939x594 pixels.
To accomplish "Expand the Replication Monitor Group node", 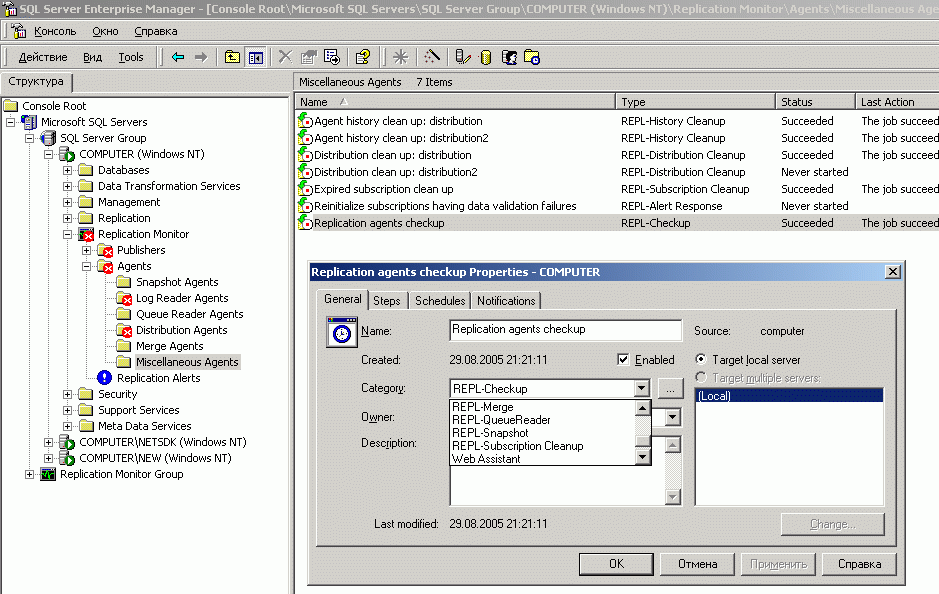I will (x=29, y=474).
